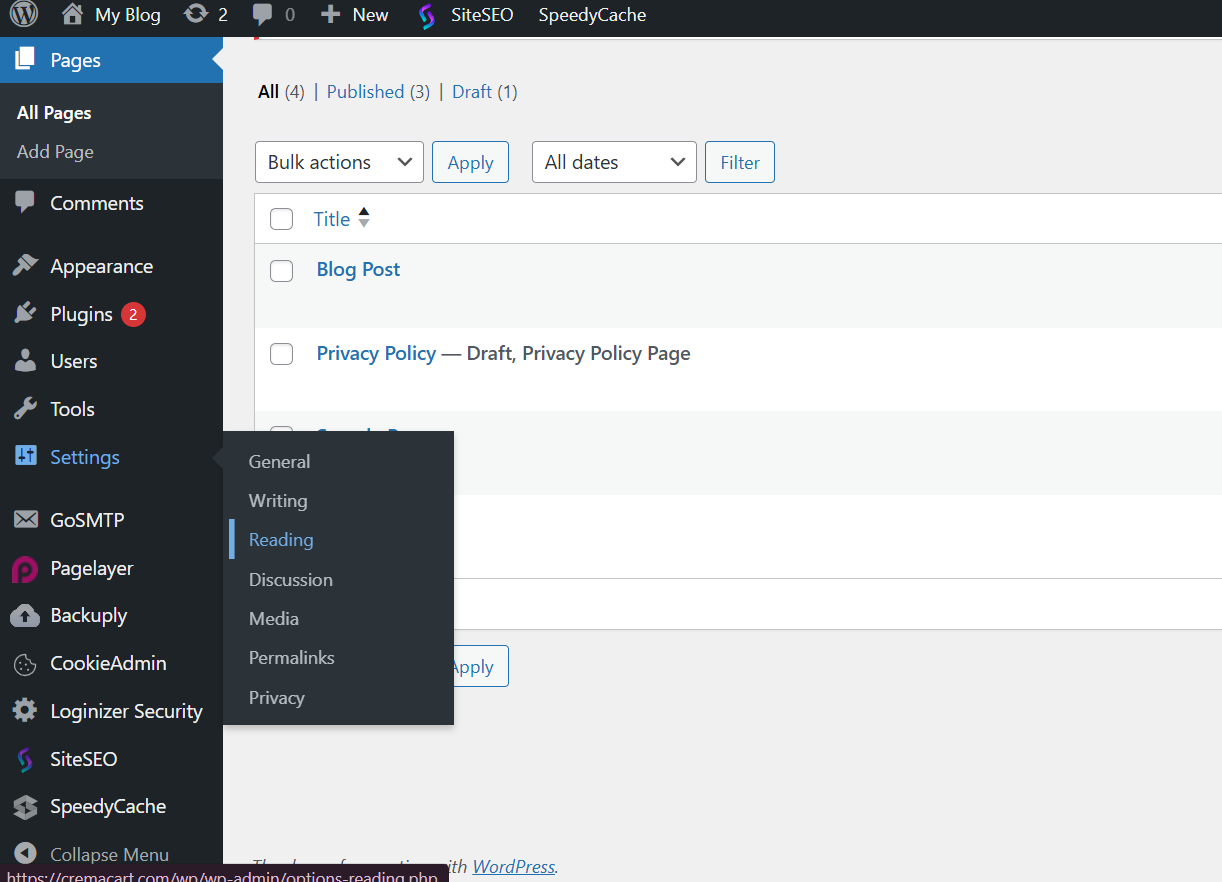Viewport: 1222px width, 882px height.
Task: Click the Backuply label in sidebar
Action: [89, 615]
